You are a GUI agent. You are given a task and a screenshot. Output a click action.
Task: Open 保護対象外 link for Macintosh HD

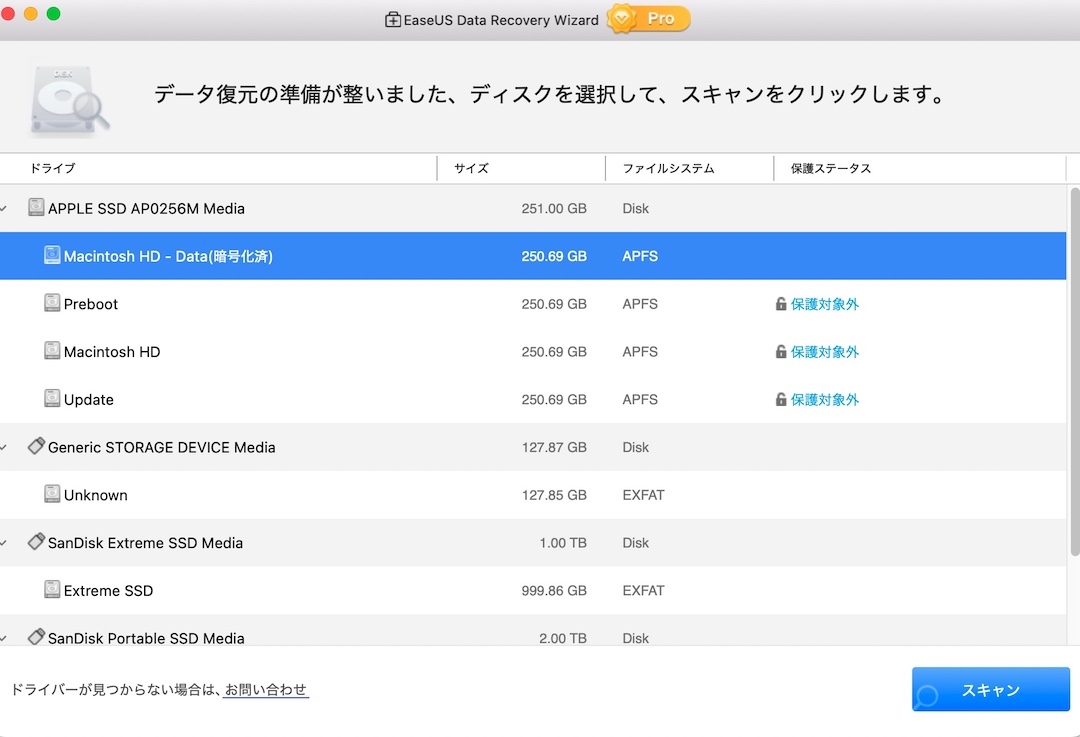824,351
